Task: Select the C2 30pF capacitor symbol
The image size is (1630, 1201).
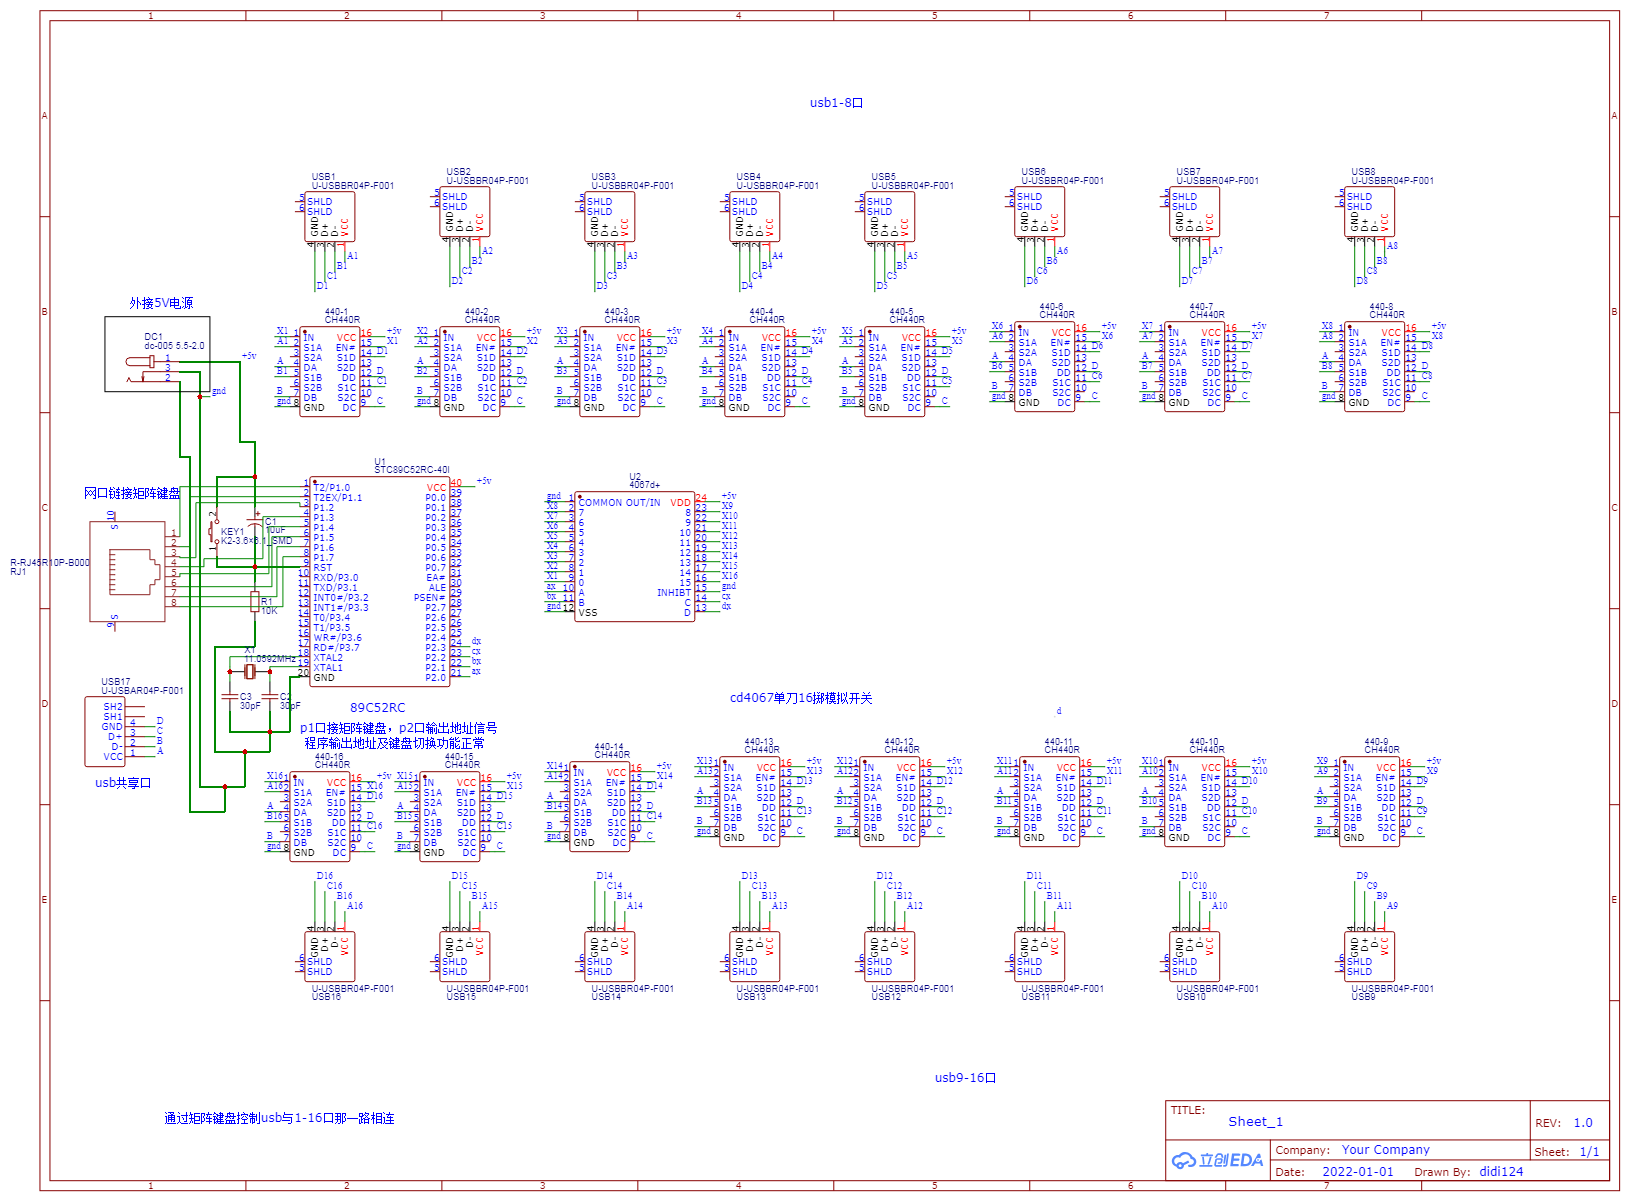Action: (x=270, y=695)
